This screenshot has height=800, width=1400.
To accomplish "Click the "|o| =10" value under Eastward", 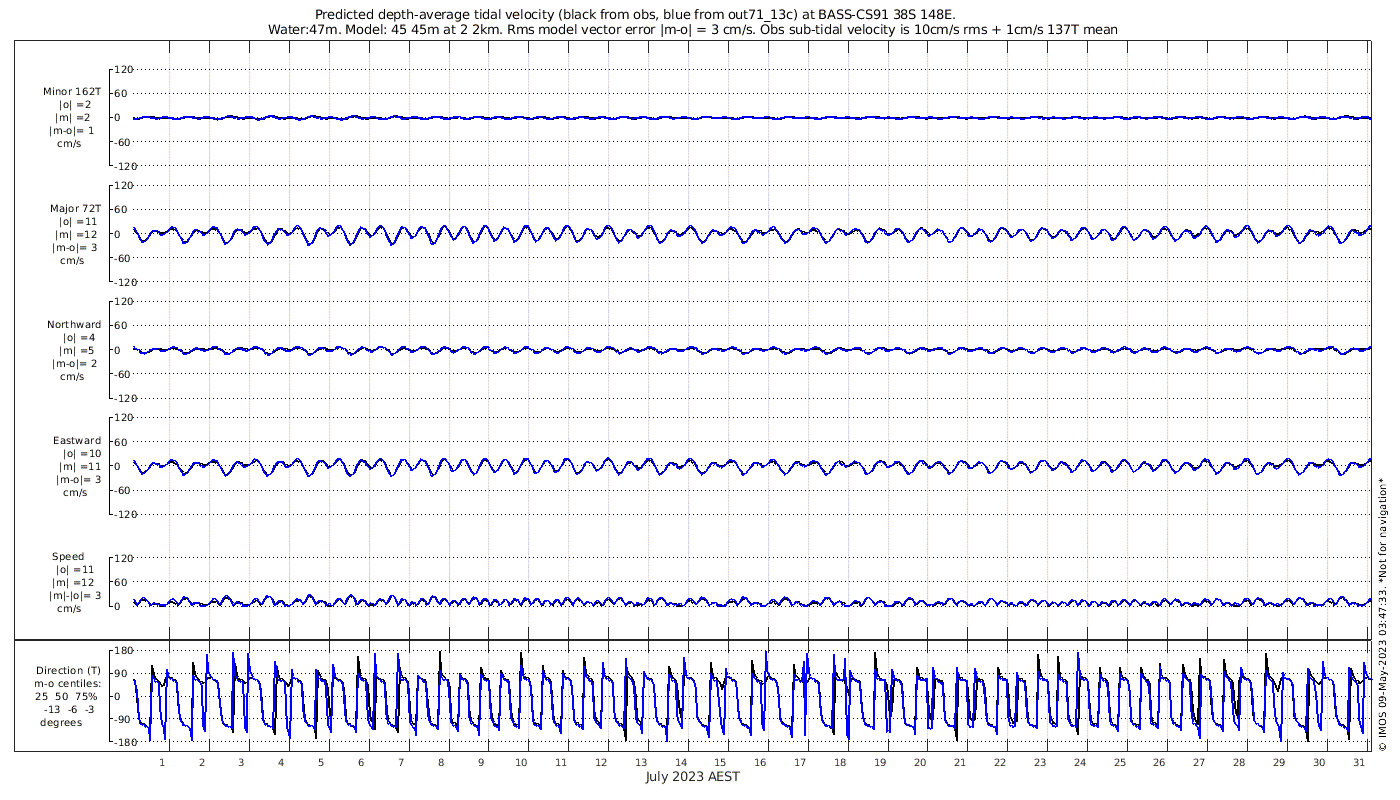I will (x=81, y=454).
